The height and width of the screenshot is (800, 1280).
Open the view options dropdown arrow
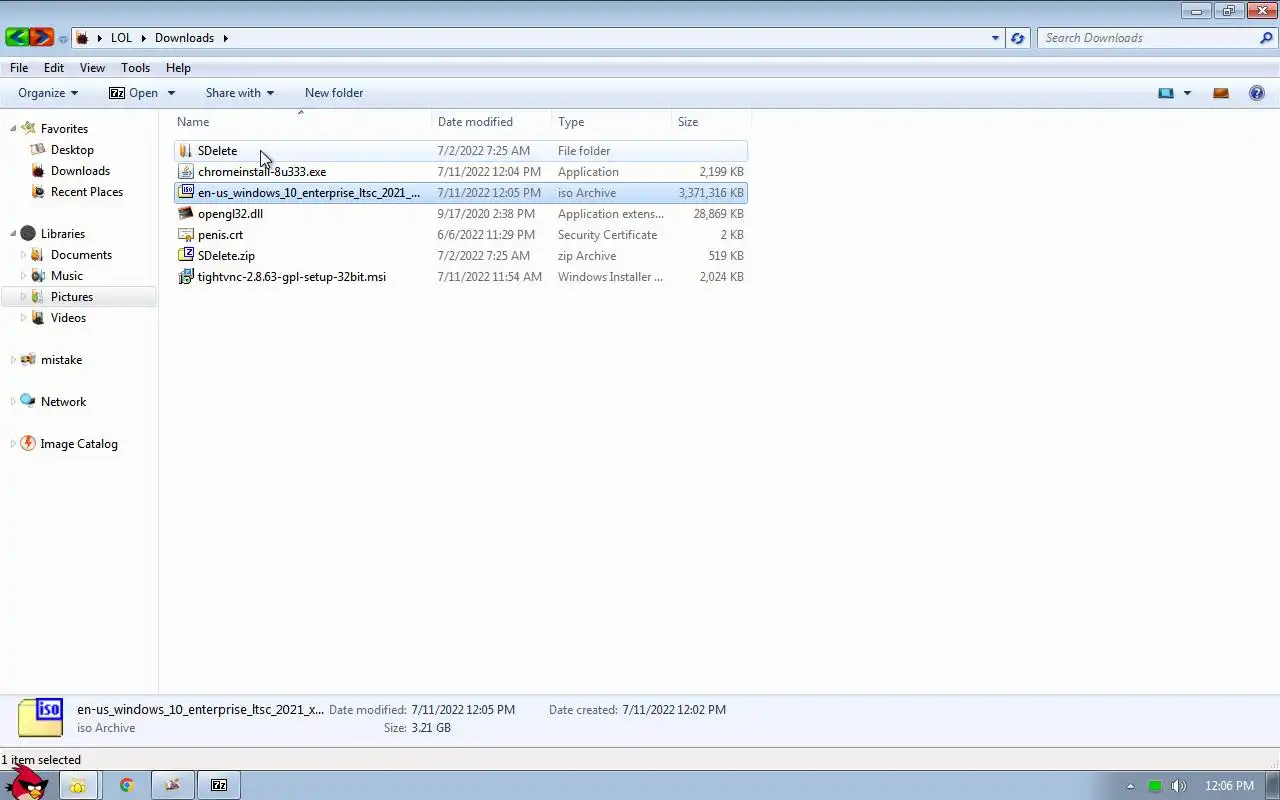[x=1187, y=93]
